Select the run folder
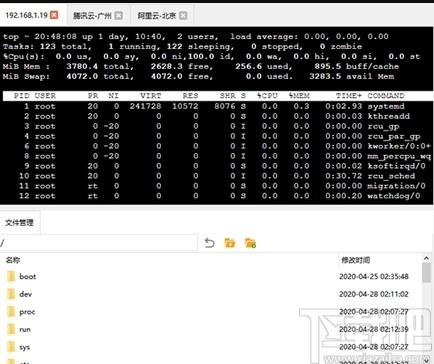Screen dimensions: 434x364 coord(25,330)
